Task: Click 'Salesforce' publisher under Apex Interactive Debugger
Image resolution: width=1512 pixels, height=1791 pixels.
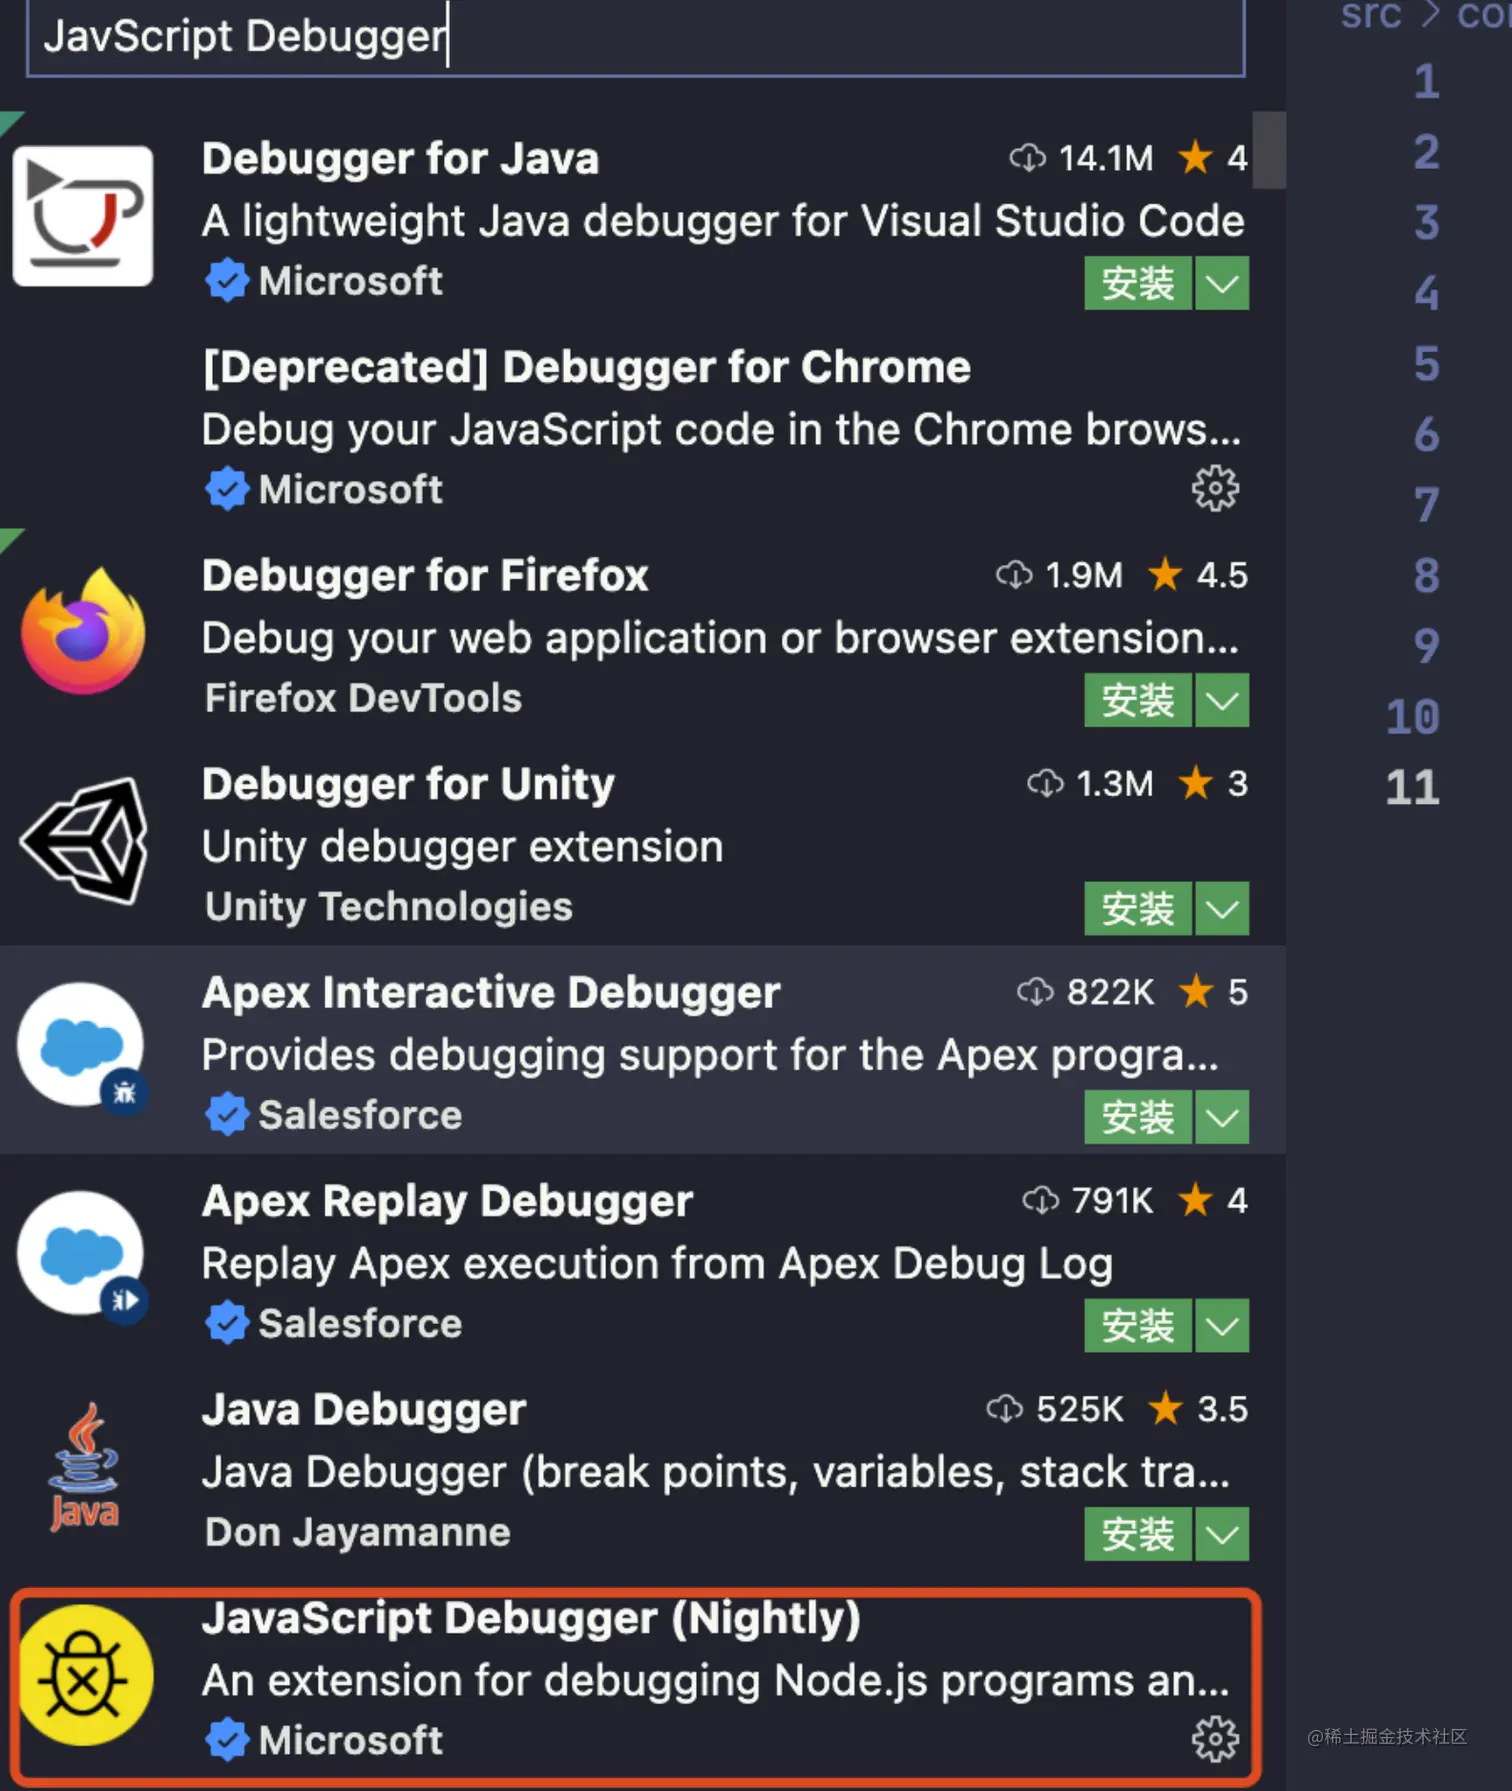Action: 360,1116
